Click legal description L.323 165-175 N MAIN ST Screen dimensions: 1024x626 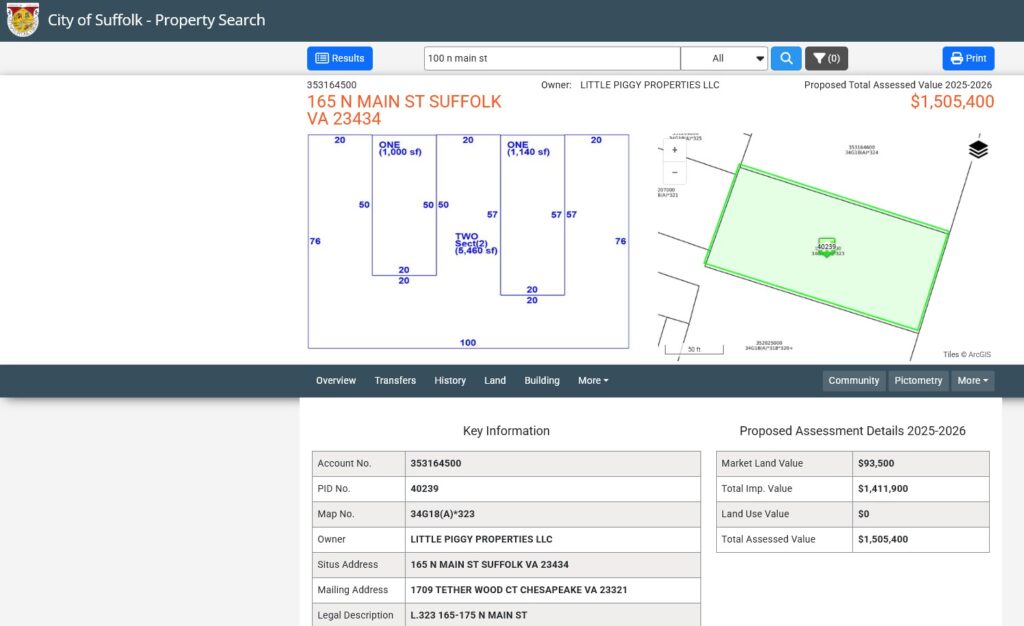click(x=468, y=616)
